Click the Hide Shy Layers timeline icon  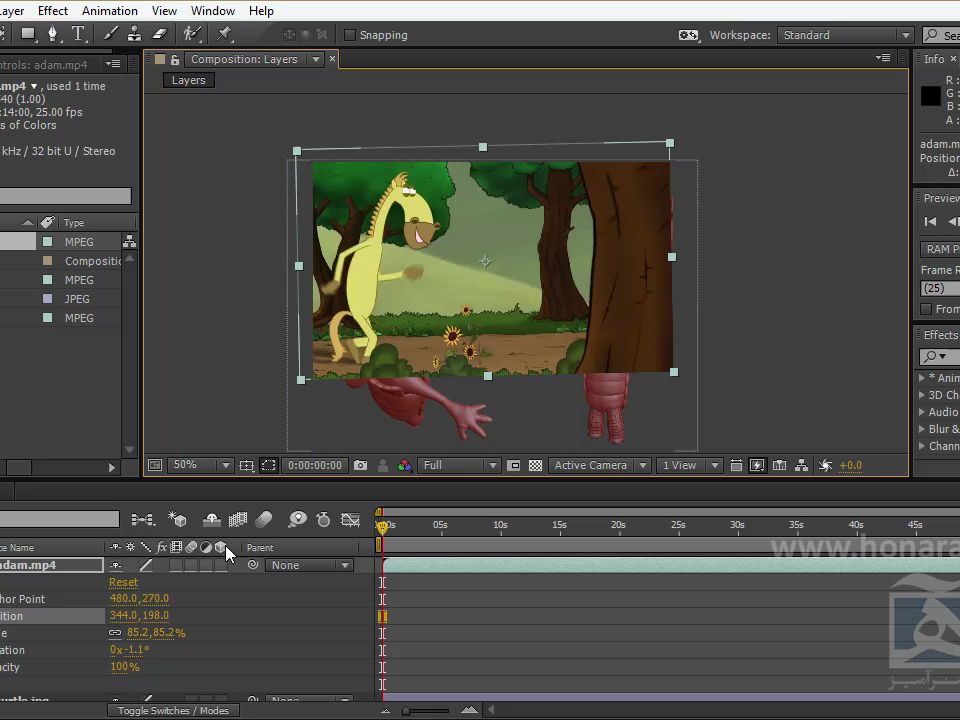click(212, 520)
